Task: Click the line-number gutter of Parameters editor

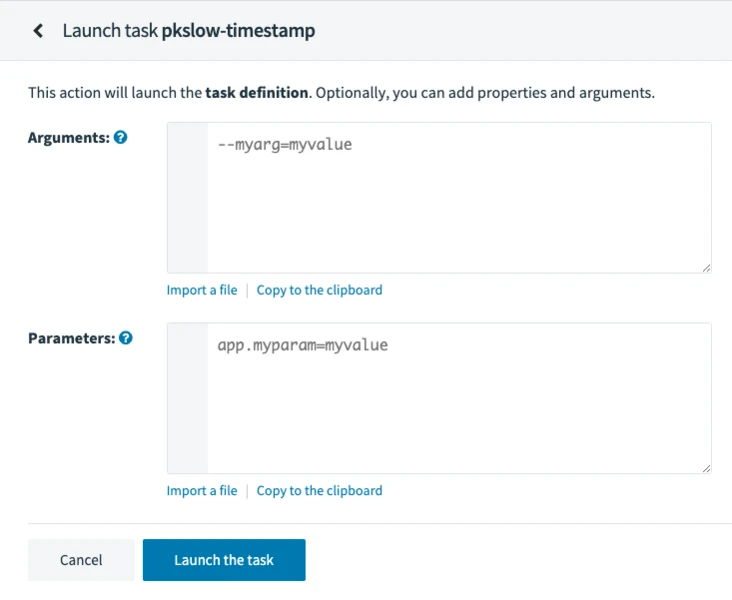Action: 188,398
